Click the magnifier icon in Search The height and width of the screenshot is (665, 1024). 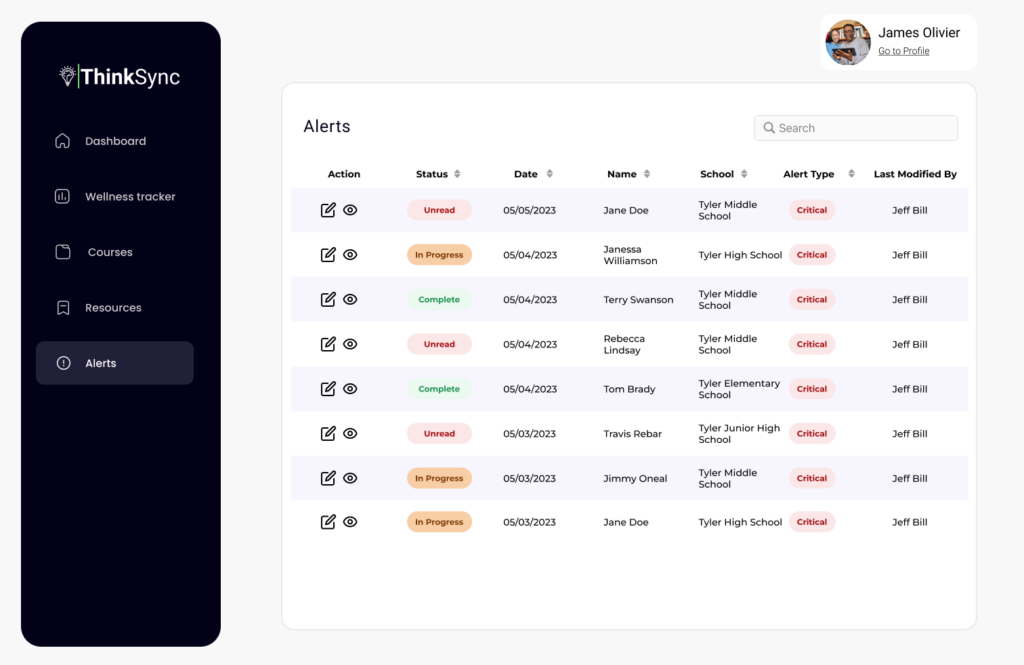pyautogui.click(x=769, y=128)
